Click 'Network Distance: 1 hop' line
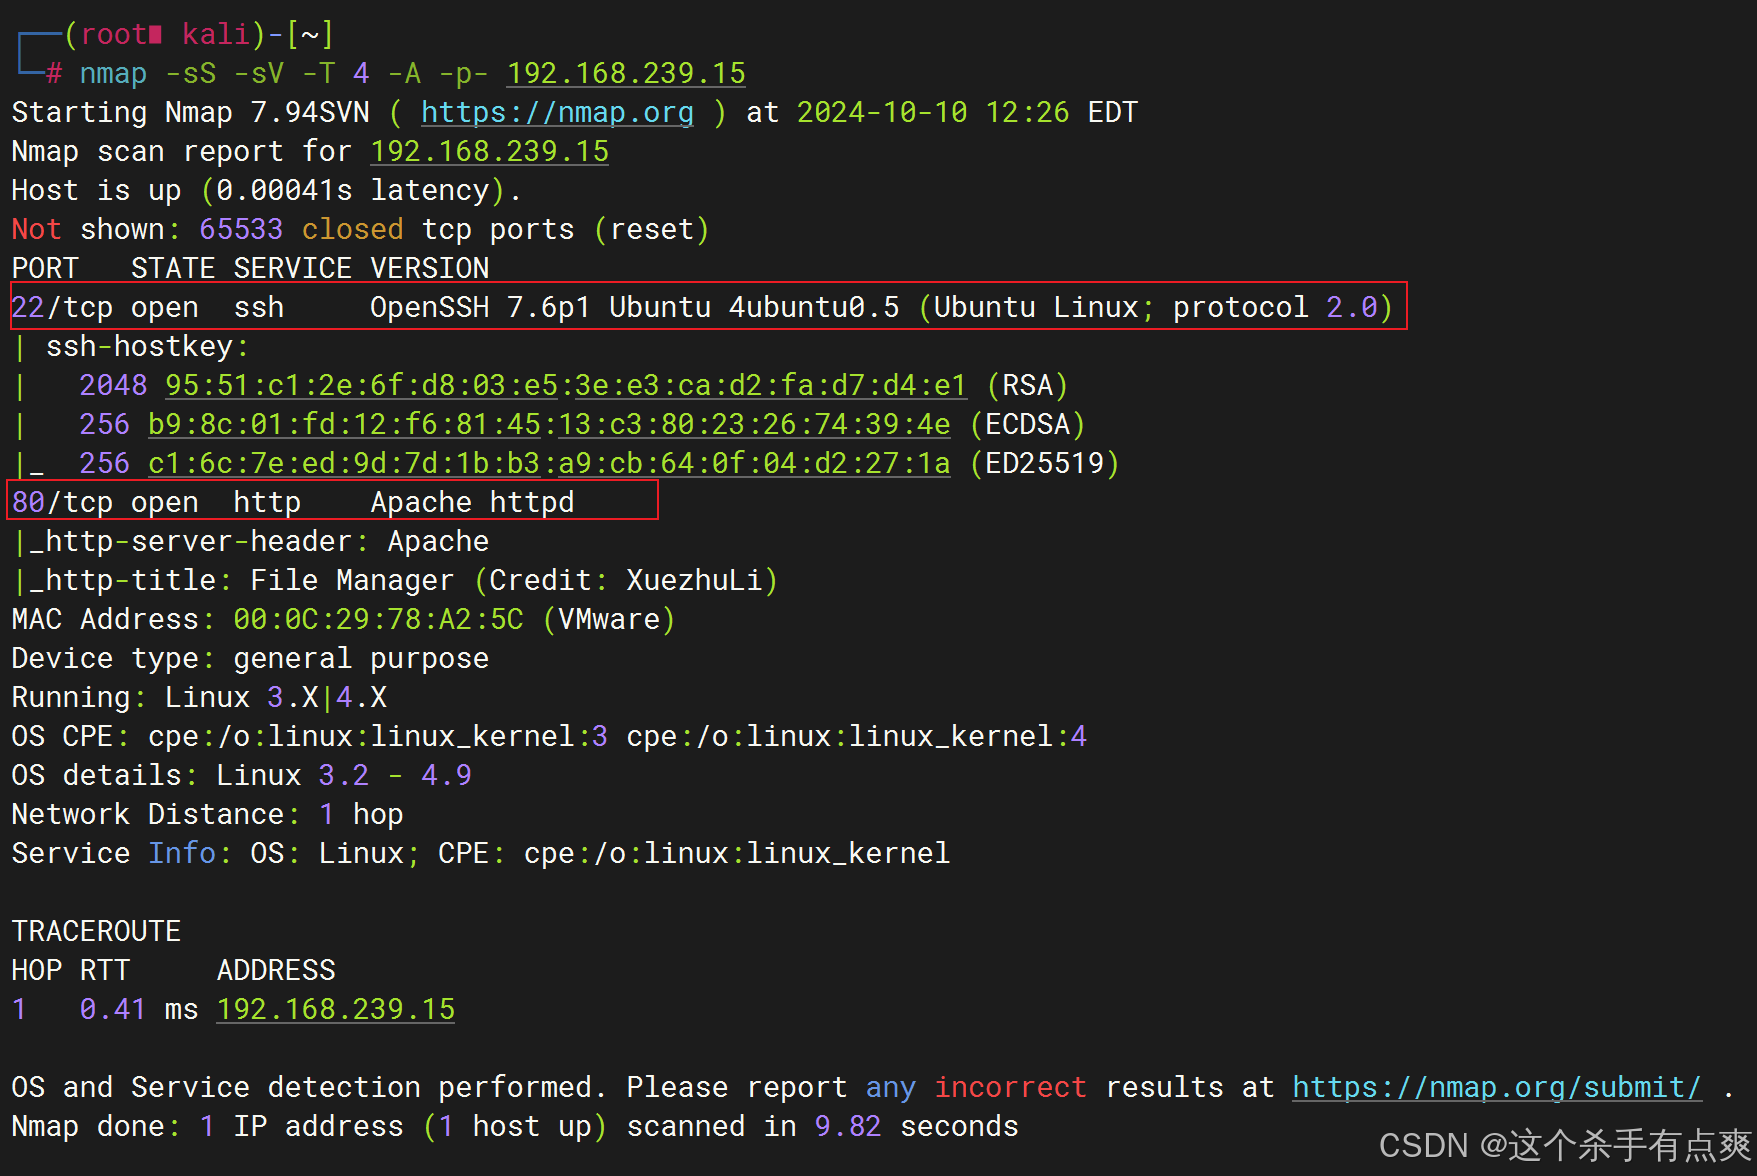Image resolution: width=1757 pixels, height=1176 pixels. point(207,815)
